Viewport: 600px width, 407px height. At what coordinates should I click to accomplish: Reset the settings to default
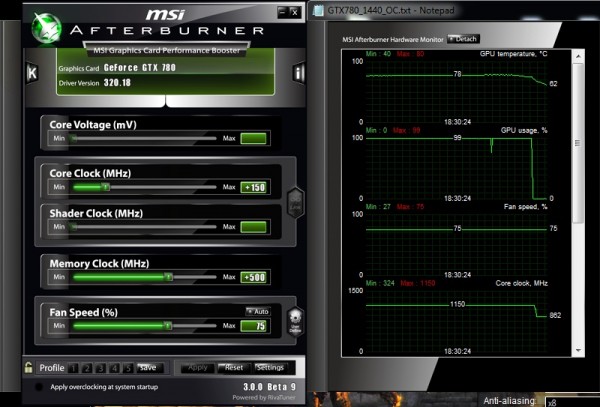tap(234, 368)
